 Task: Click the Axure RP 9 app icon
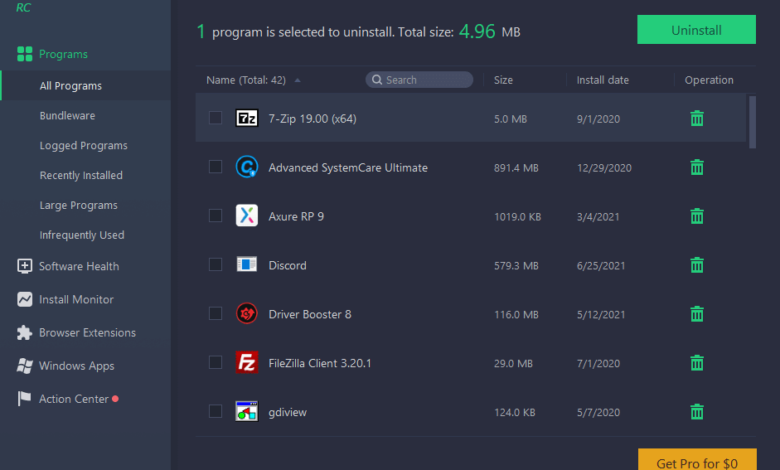247,216
